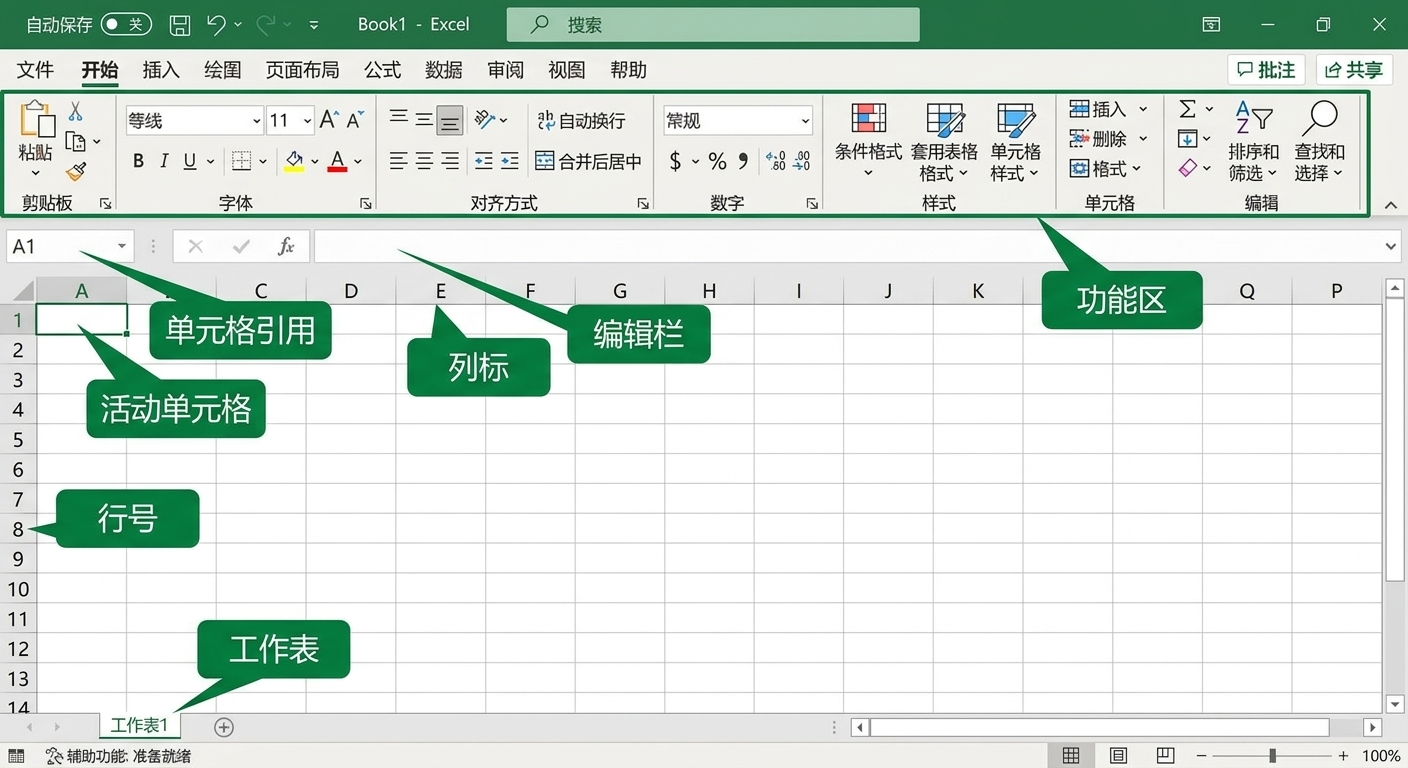Open the 文件 menu
The height and width of the screenshot is (768, 1408).
point(35,70)
